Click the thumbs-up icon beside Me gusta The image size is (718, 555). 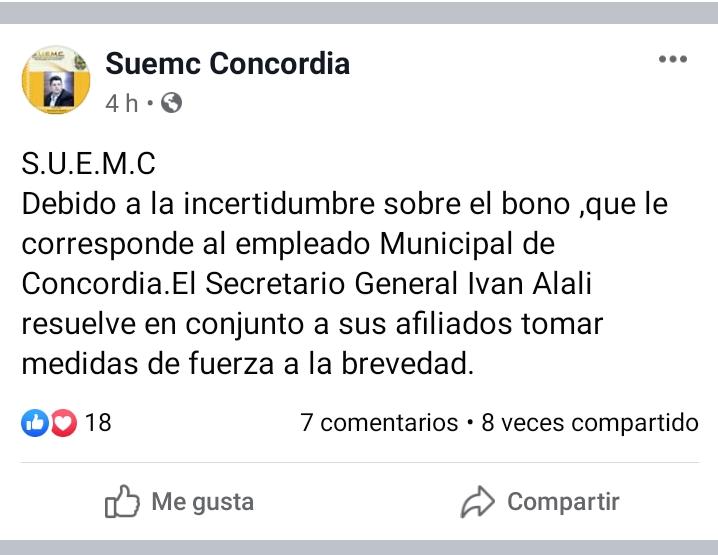tap(121, 502)
